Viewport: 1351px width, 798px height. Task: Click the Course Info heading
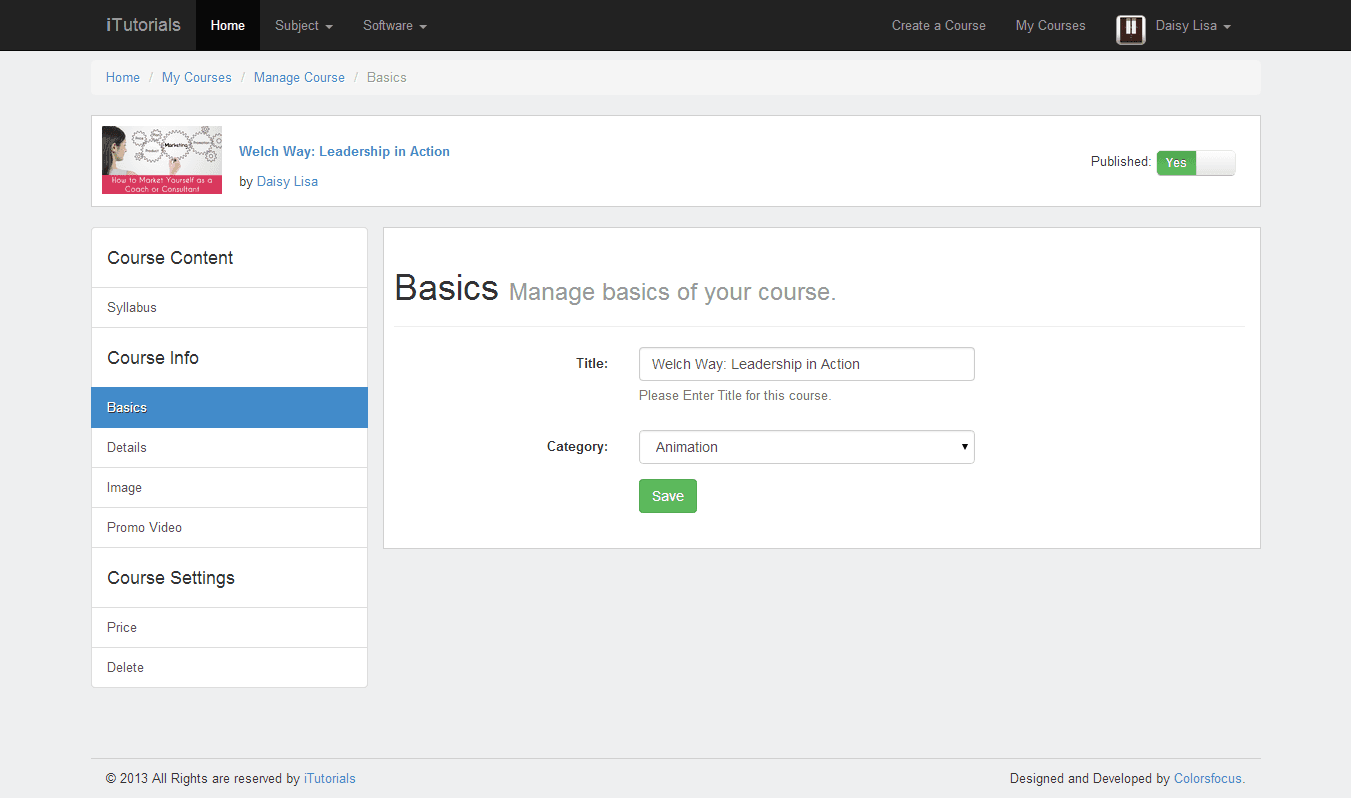click(153, 358)
